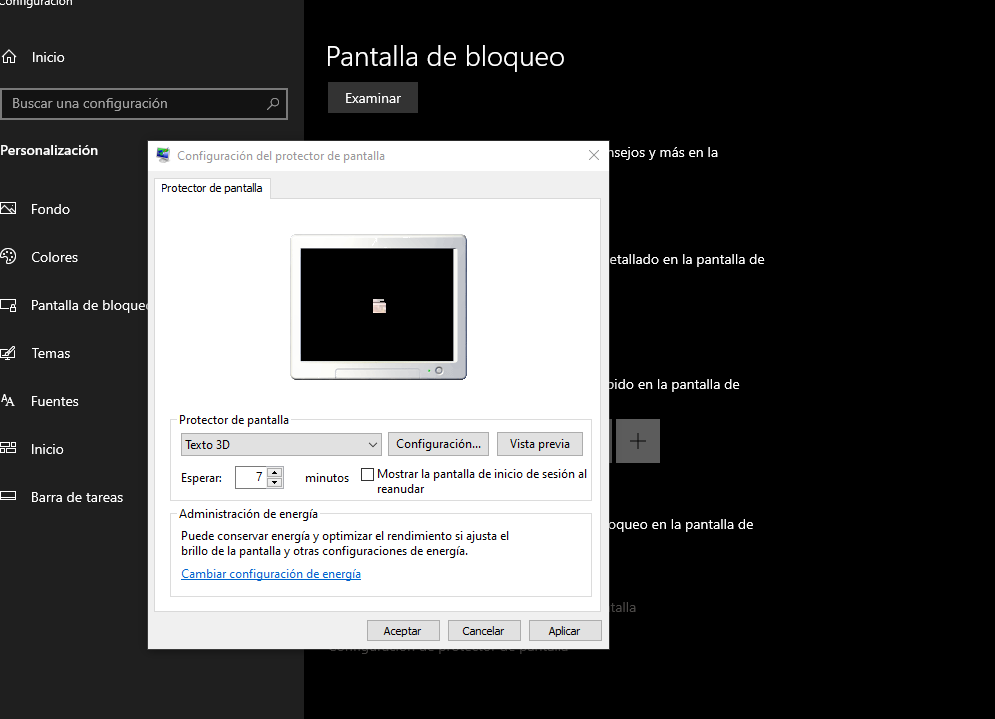The width and height of the screenshot is (995, 719).
Task: Click the Temas brush icon
Action: point(9,353)
